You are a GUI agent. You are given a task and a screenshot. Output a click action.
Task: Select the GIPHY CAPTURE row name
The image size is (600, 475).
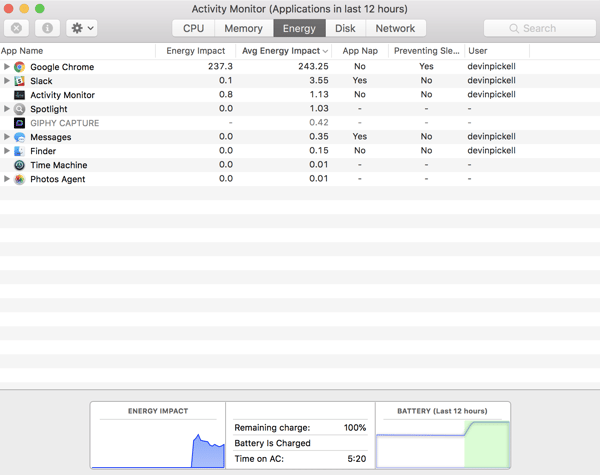[x=65, y=123]
